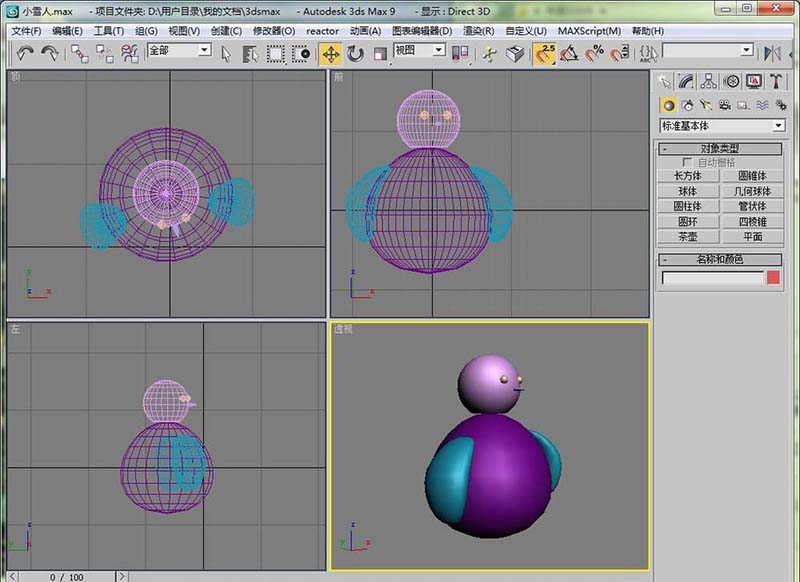The width and height of the screenshot is (800, 582).
Task: Open the 编辑(E) menu
Action: [67, 31]
